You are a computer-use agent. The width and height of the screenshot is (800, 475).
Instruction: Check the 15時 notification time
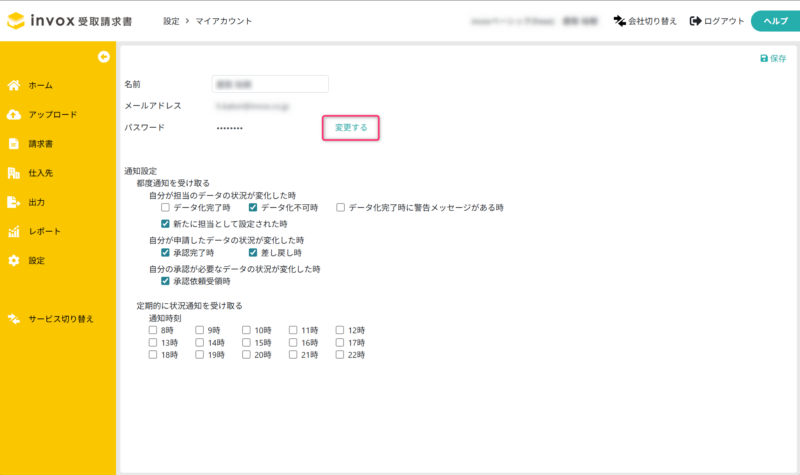246,342
